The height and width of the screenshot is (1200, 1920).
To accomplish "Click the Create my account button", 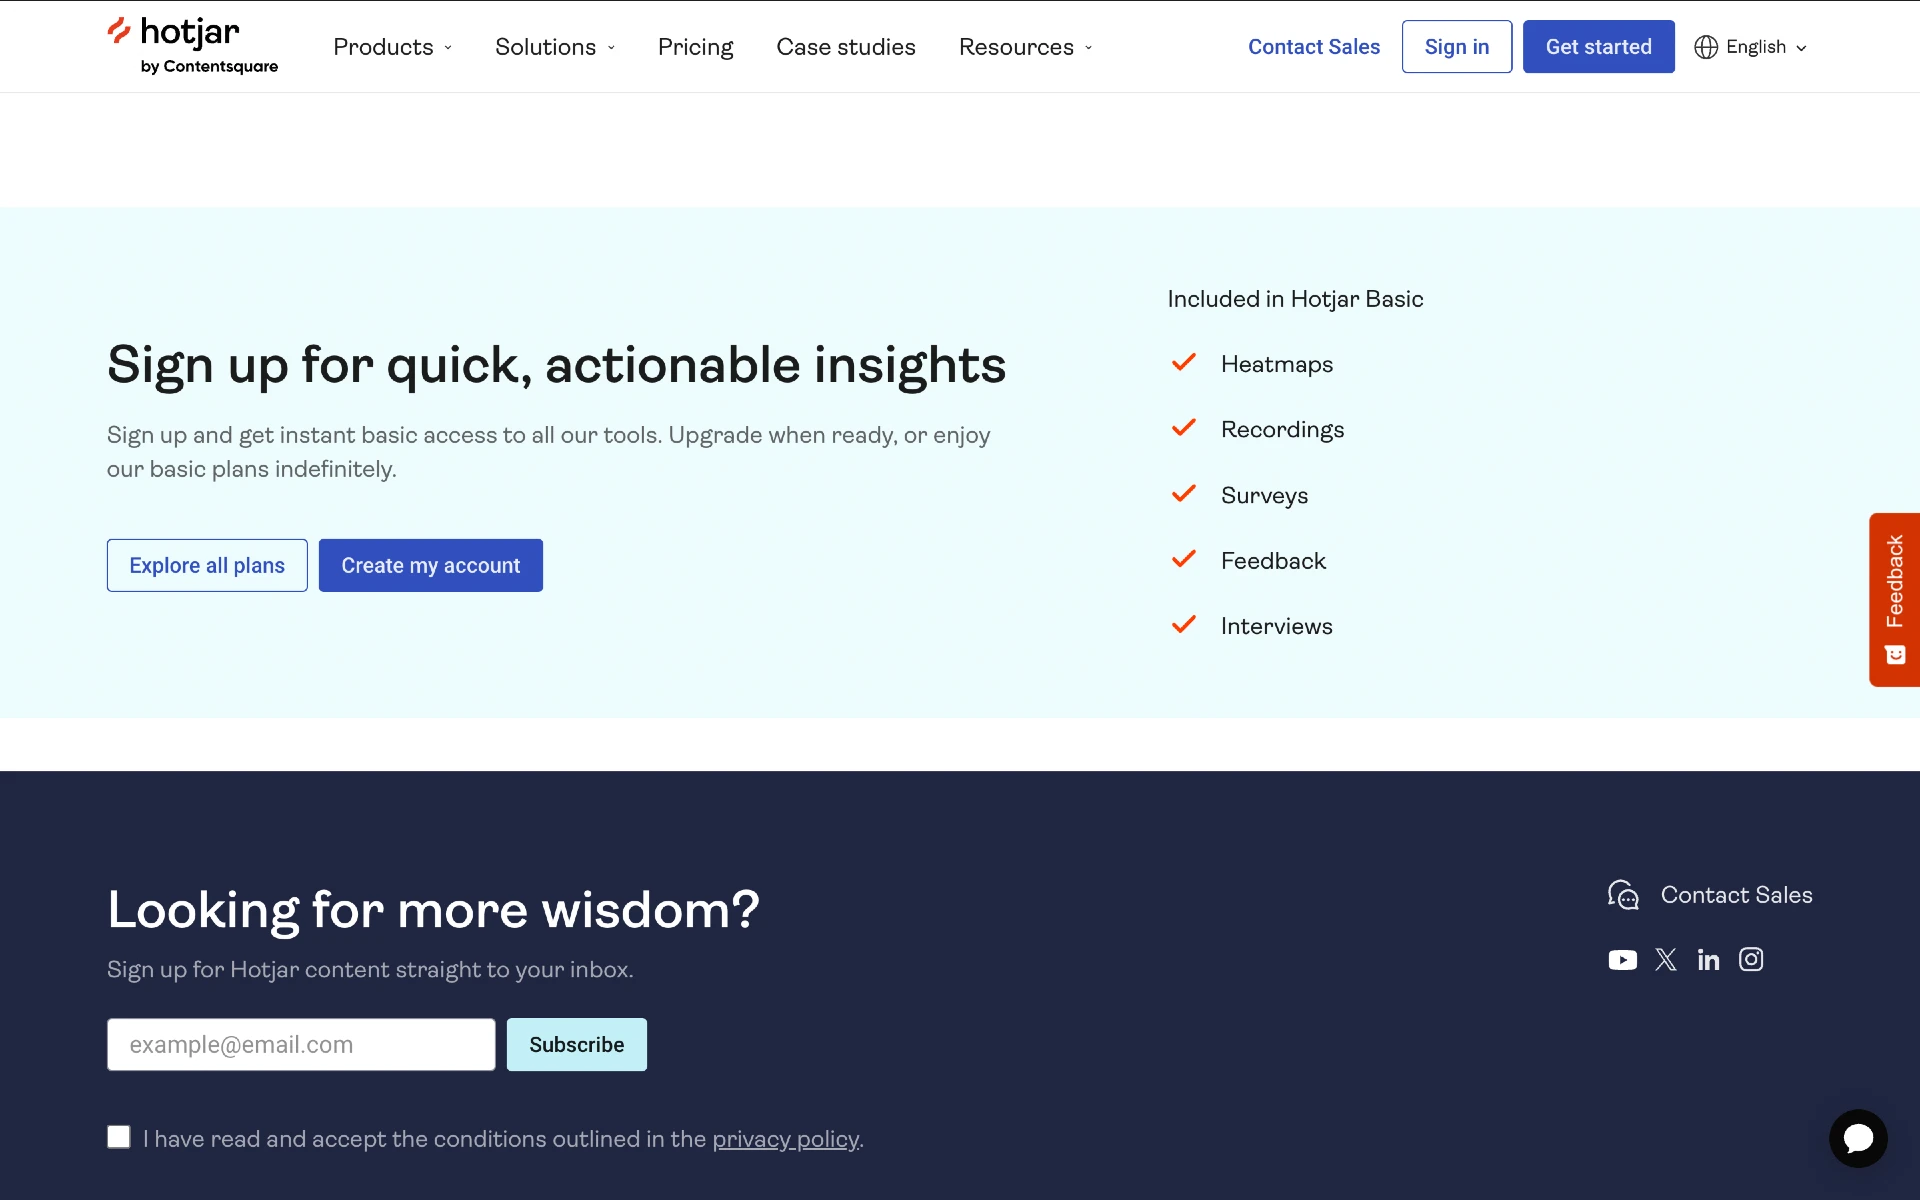I will click(430, 564).
